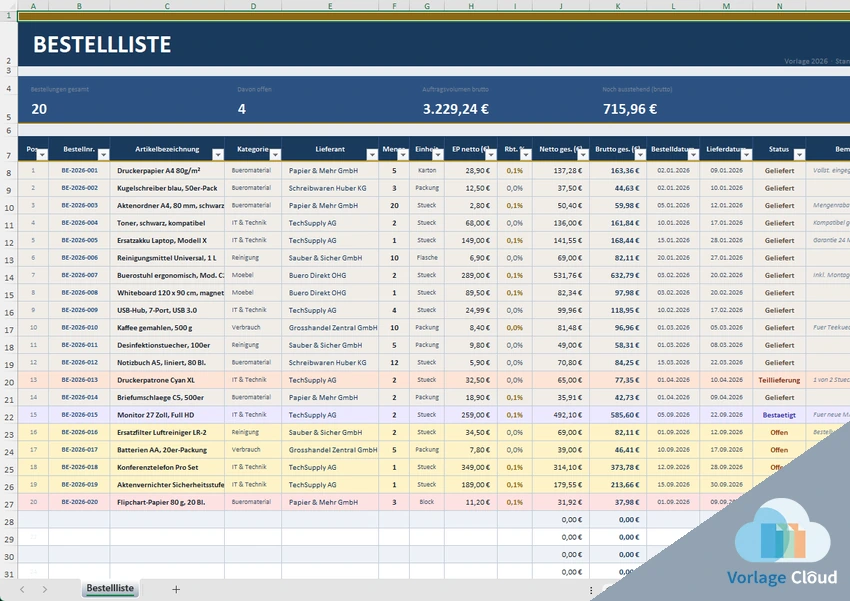Click outstanding amount 715,96 €

point(630,109)
